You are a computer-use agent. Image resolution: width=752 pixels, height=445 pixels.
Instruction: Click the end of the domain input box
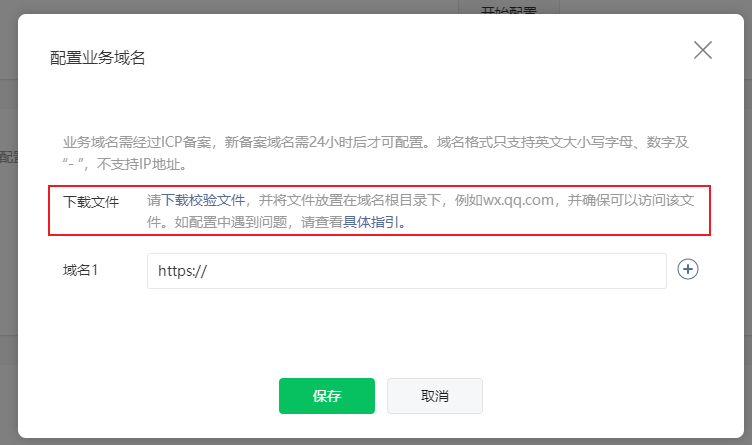pyautogui.click(x=650, y=271)
